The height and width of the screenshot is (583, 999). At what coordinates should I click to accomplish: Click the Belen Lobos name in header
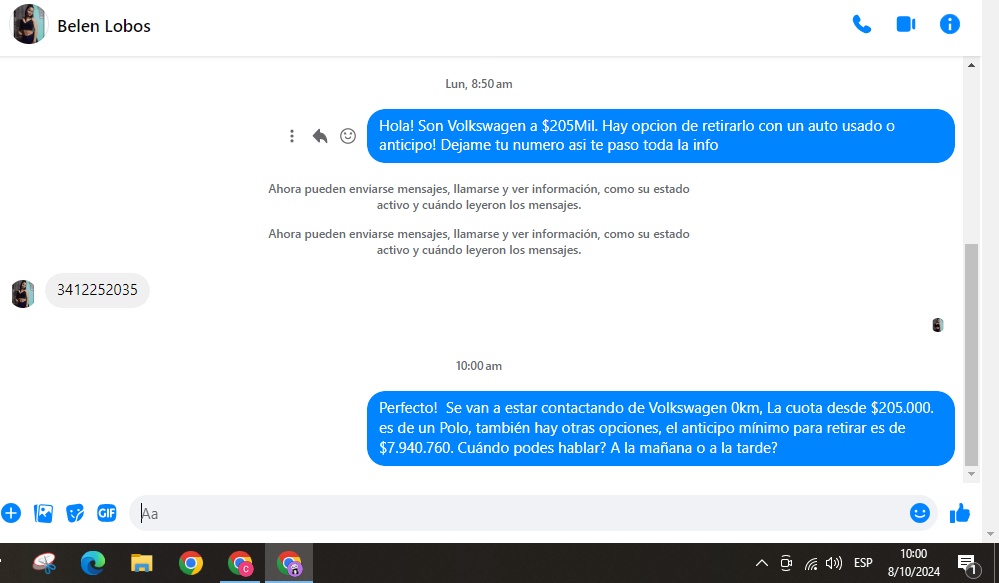click(x=104, y=26)
